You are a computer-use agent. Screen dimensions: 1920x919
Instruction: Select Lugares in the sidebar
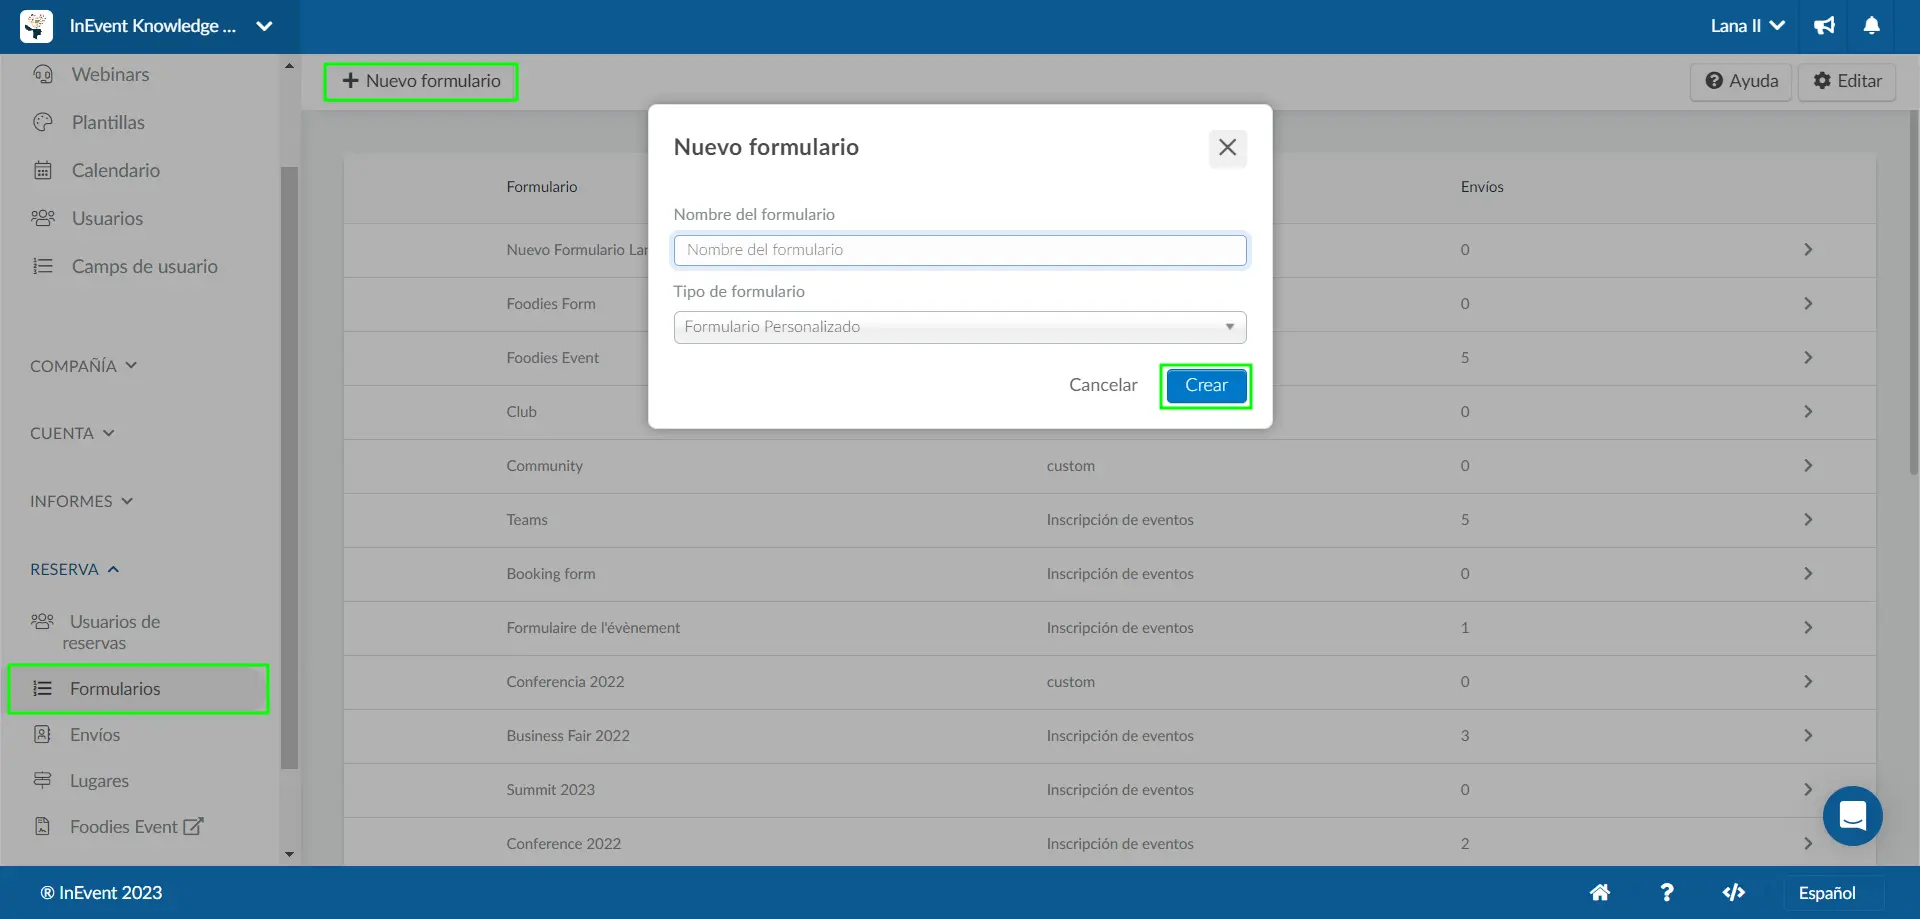click(99, 781)
